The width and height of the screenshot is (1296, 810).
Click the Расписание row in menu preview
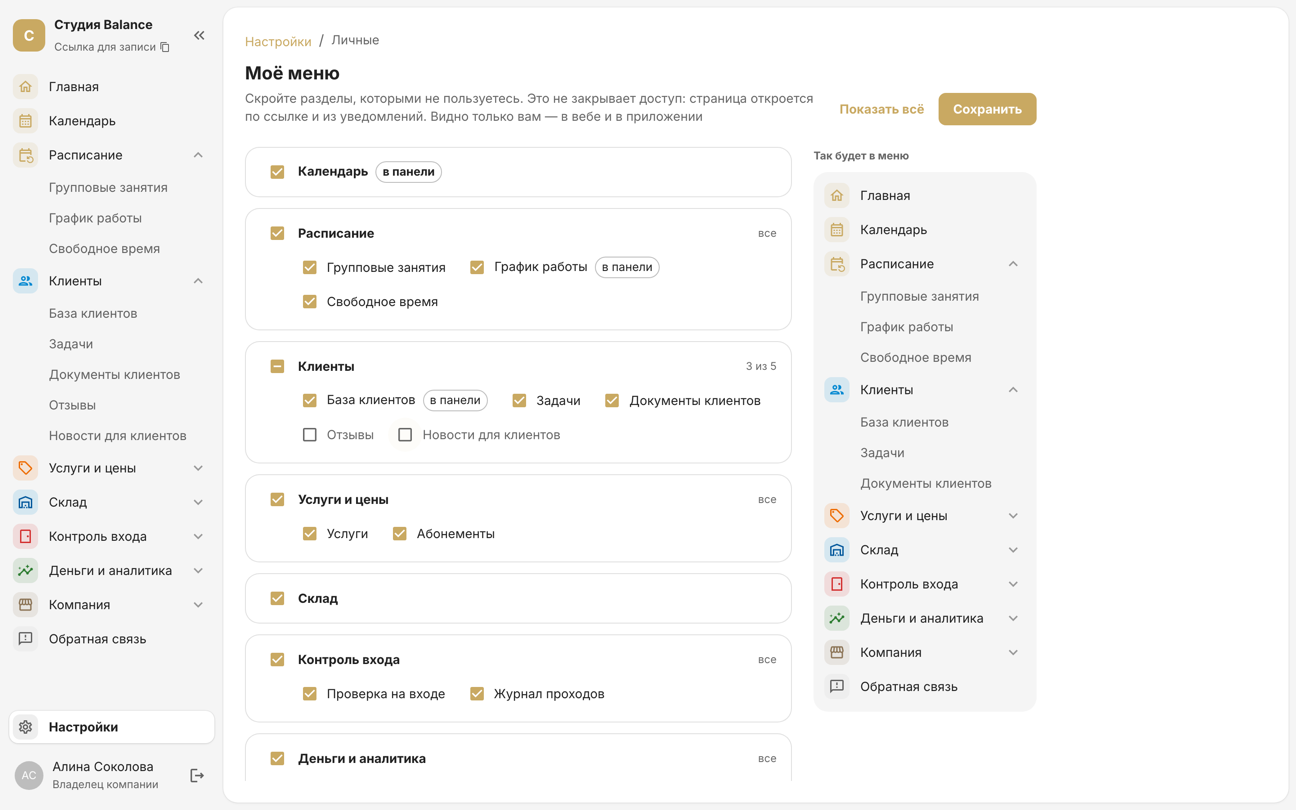point(925,264)
